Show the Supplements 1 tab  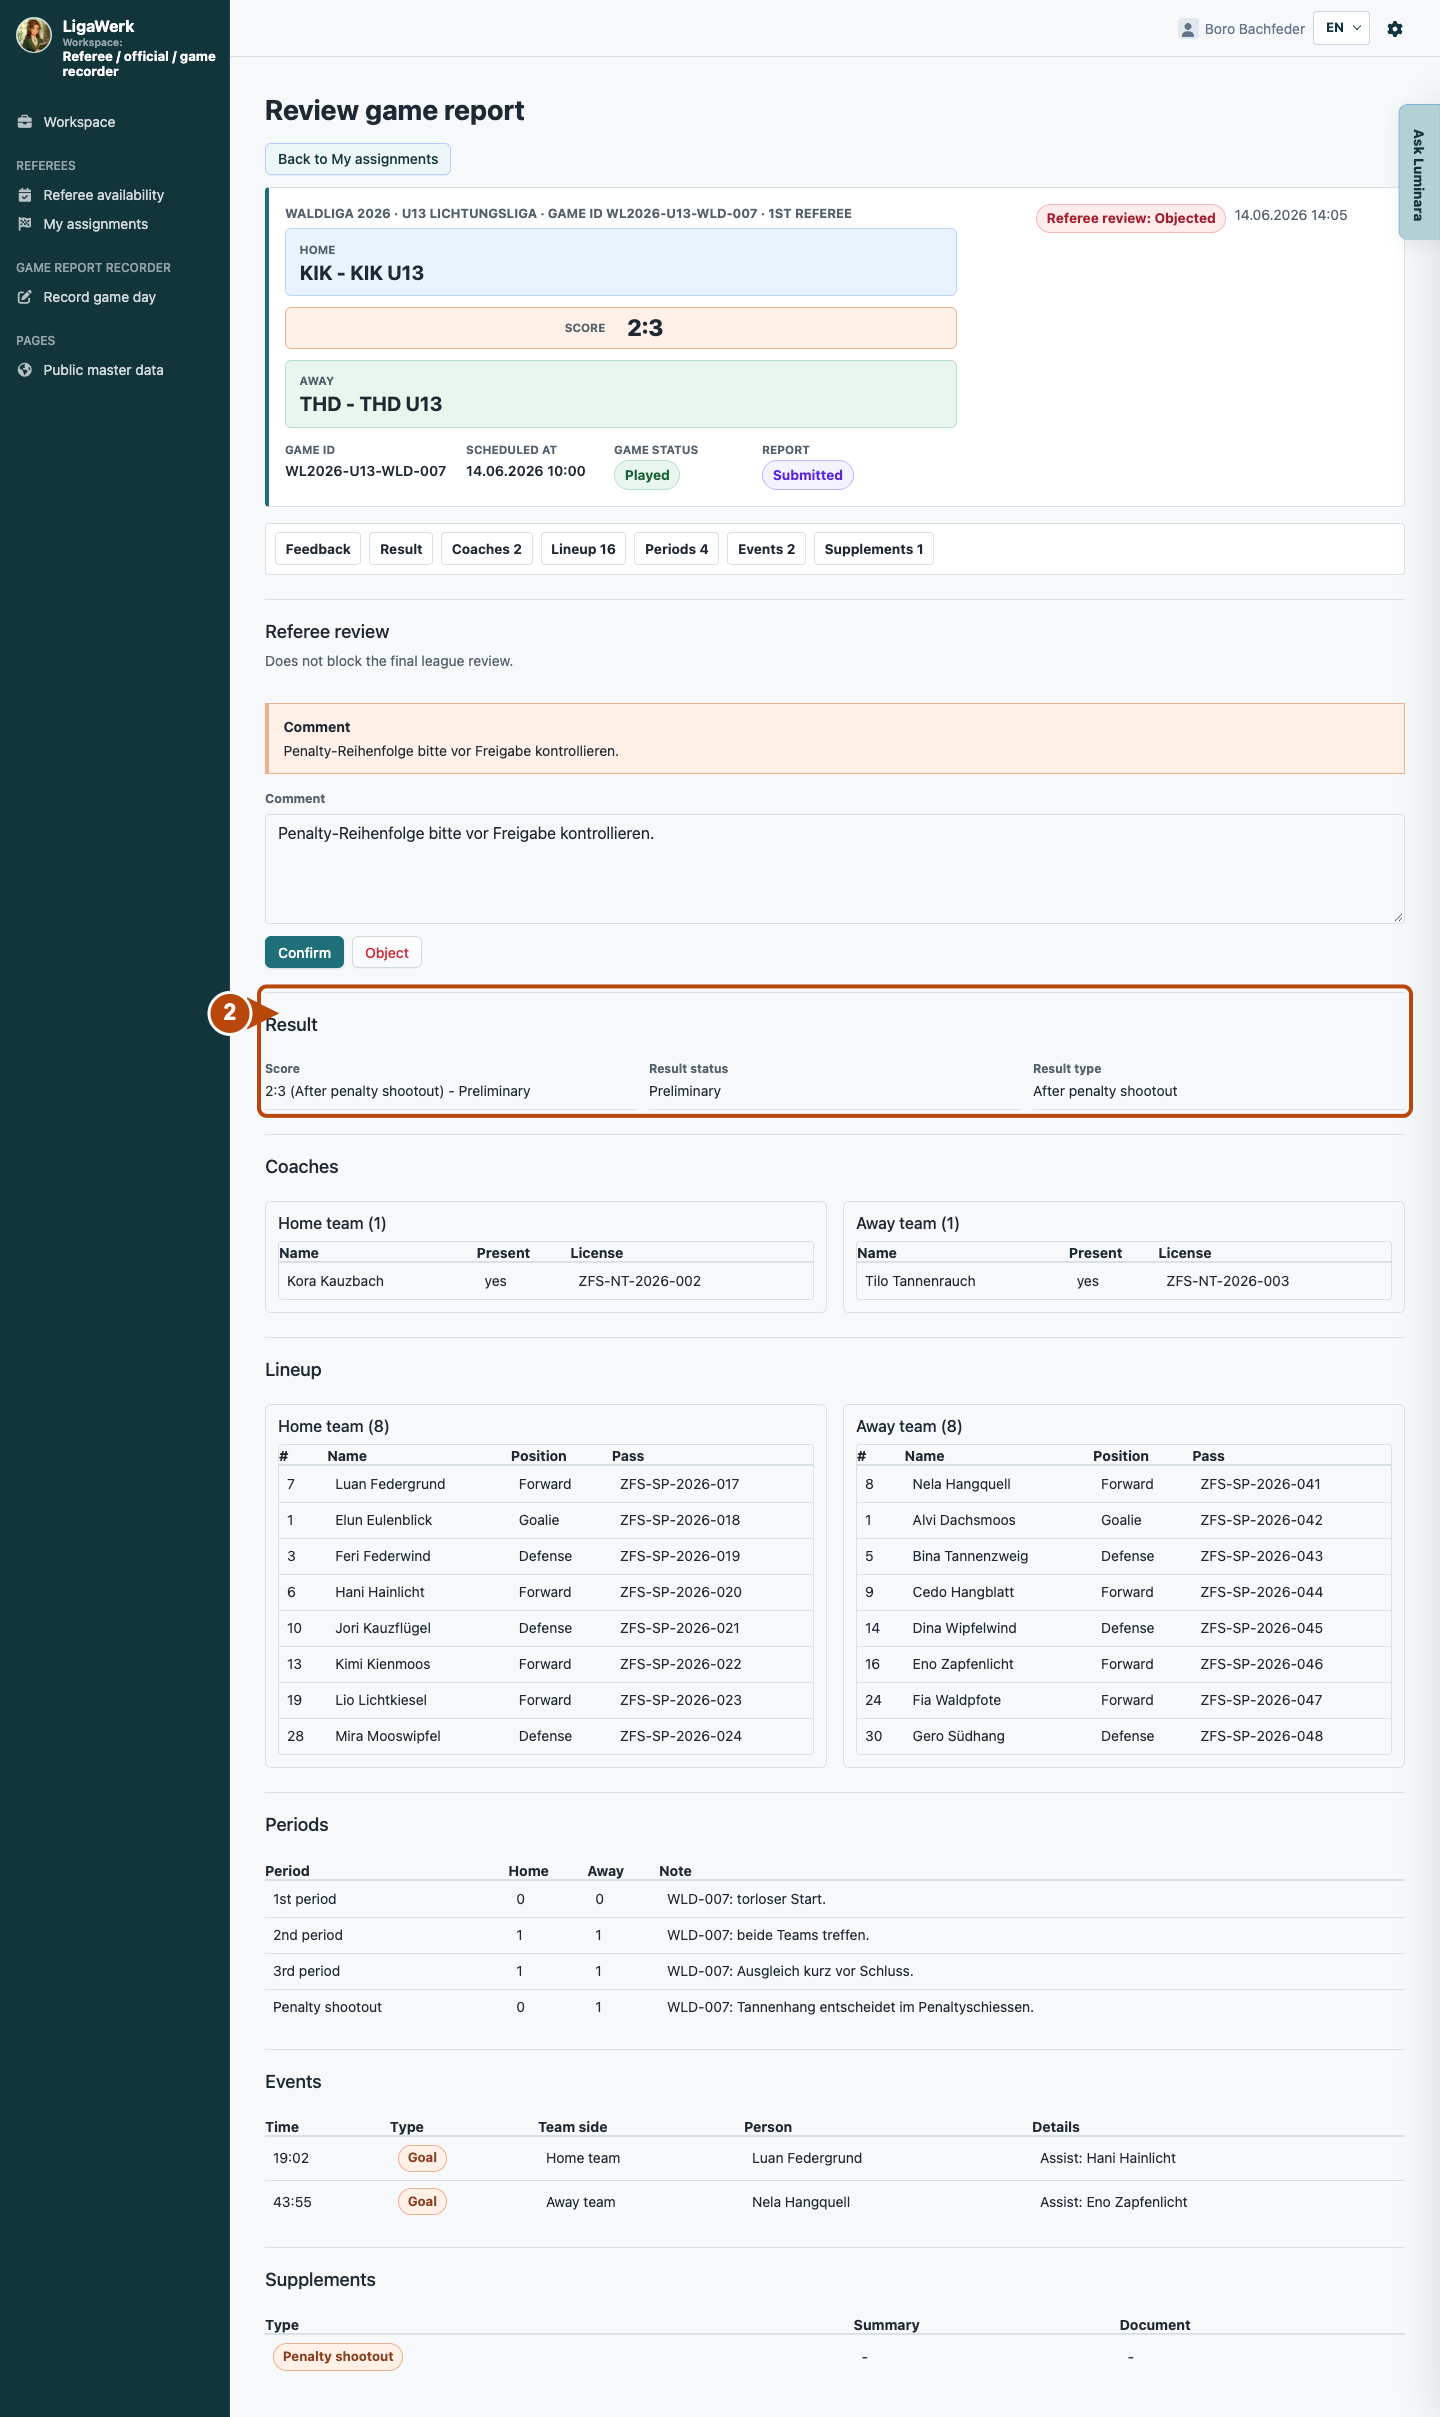[x=874, y=549]
